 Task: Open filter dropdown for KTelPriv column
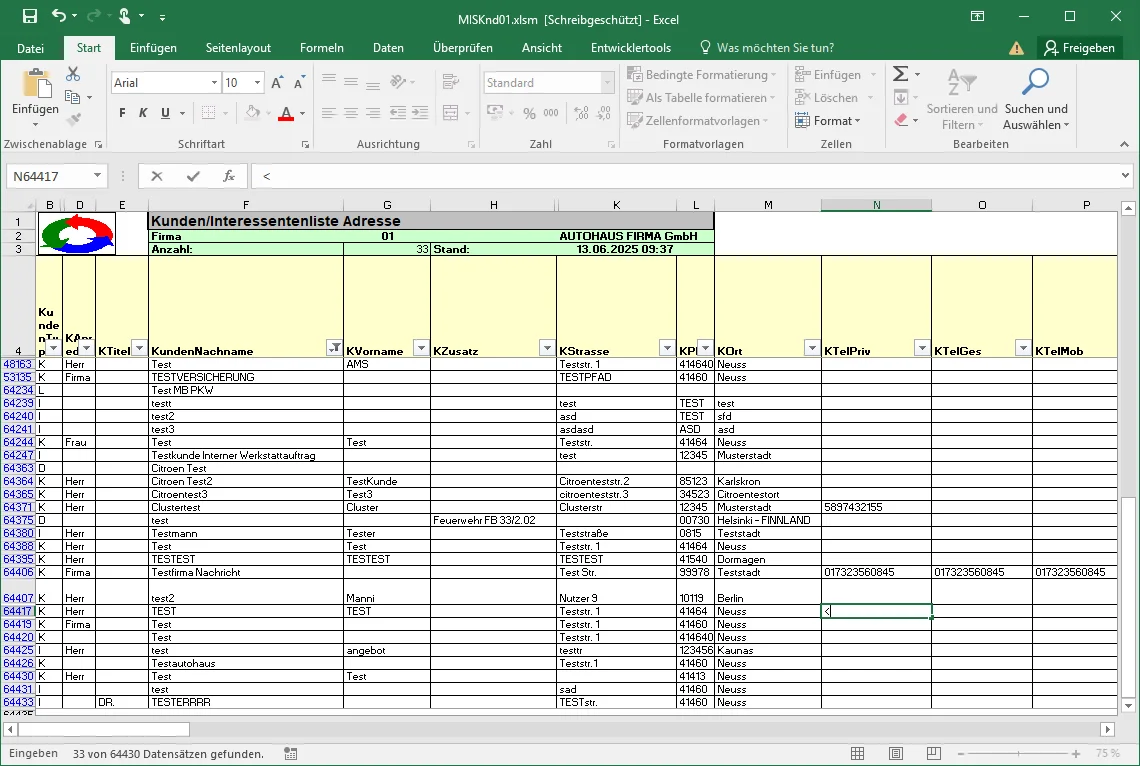(922, 348)
